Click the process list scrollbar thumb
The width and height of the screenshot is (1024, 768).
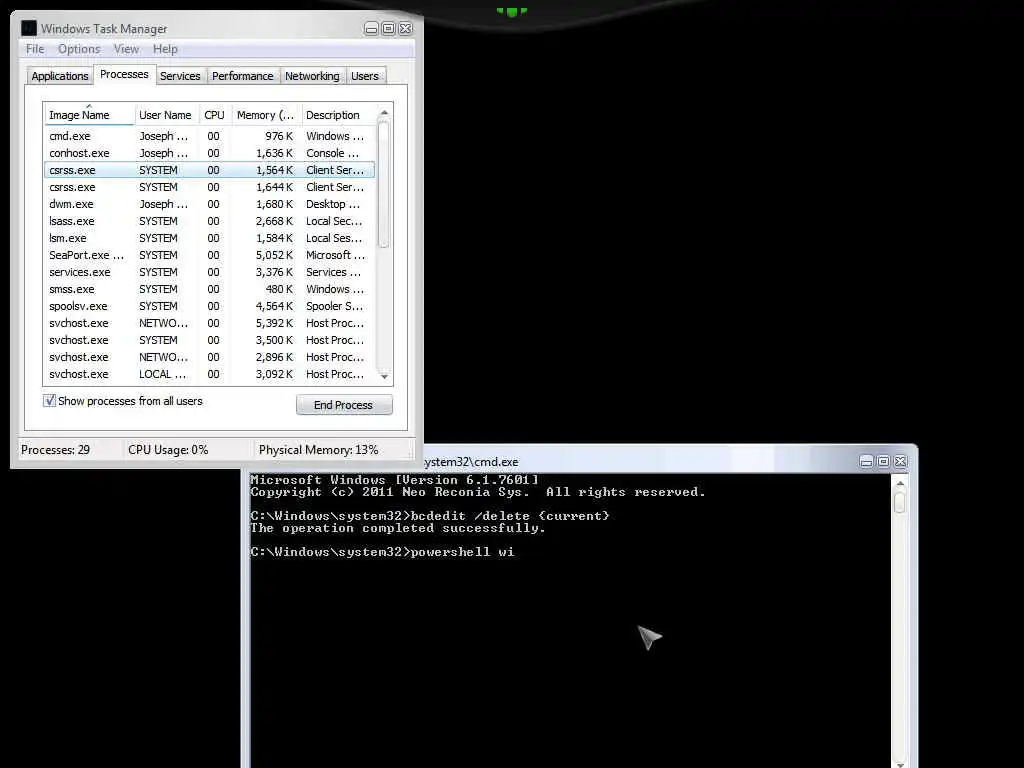click(384, 185)
